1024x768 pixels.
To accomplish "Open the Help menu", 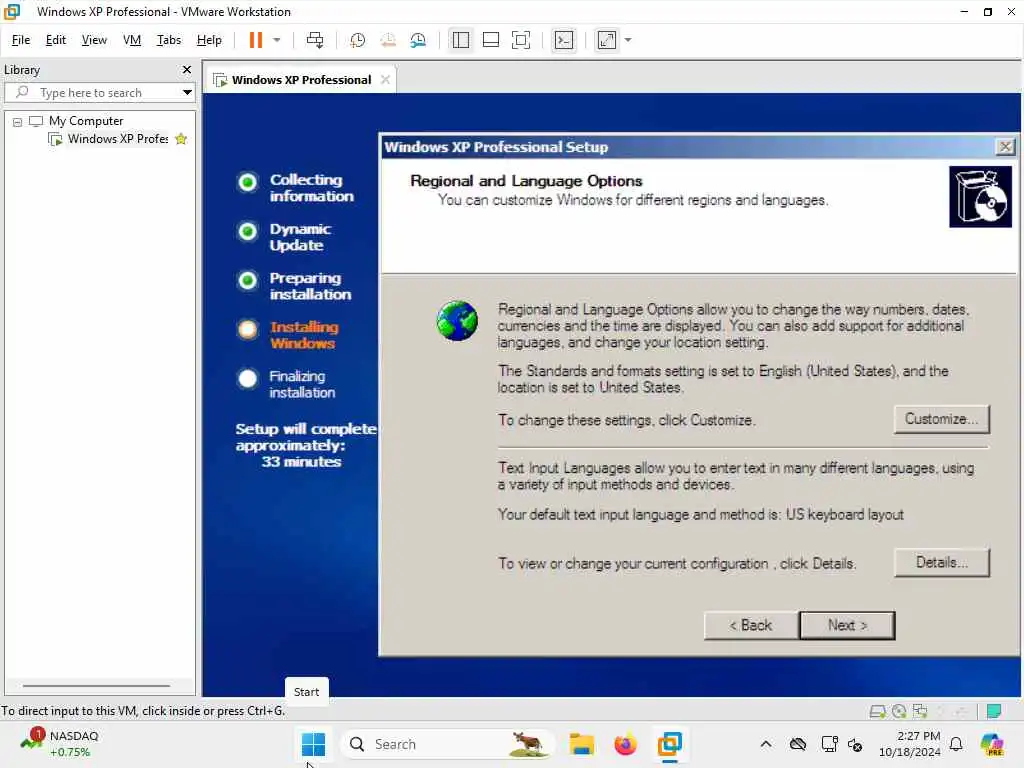I will [209, 40].
